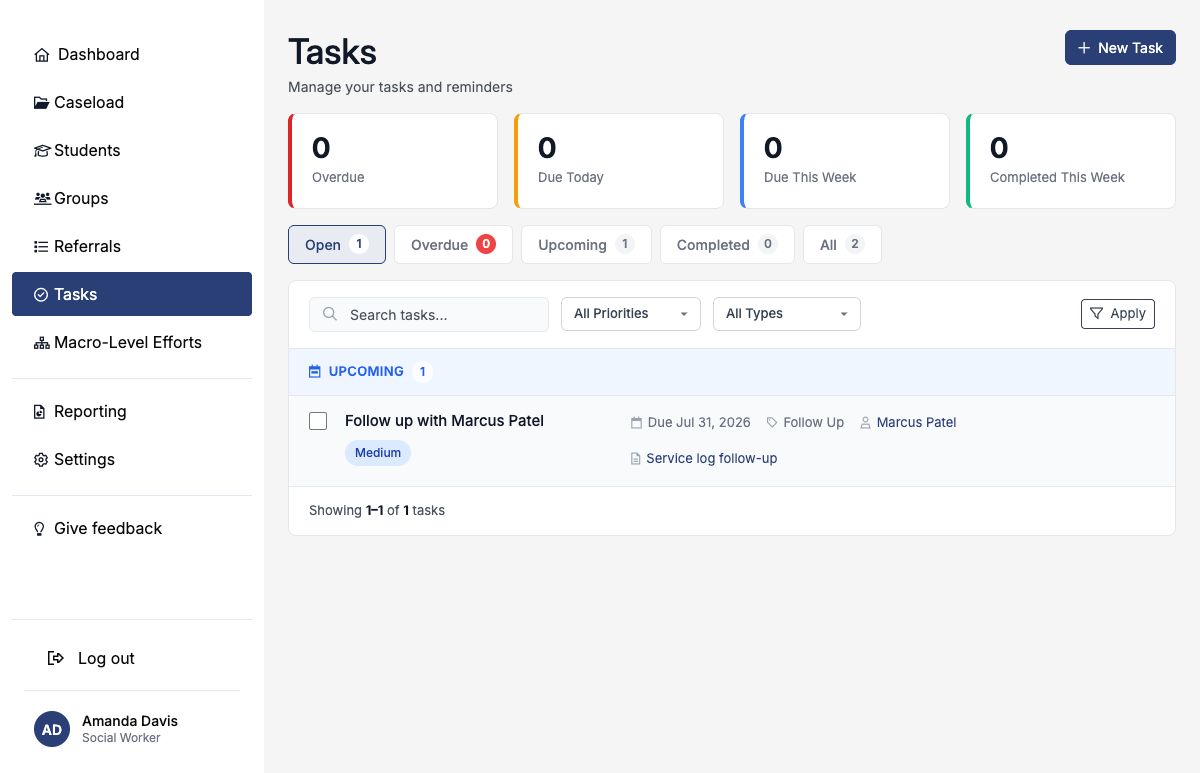1200x773 pixels.
Task: Click the Search tasks input field
Action: [429, 315]
